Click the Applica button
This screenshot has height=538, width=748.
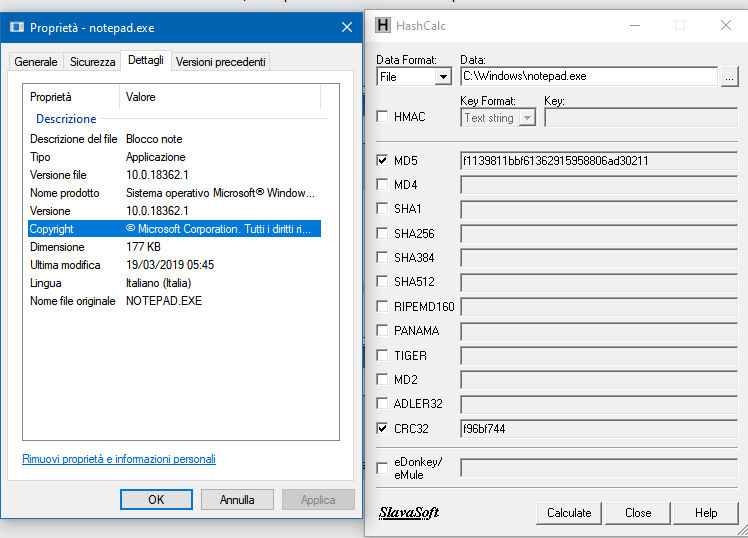pyautogui.click(x=318, y=499)
